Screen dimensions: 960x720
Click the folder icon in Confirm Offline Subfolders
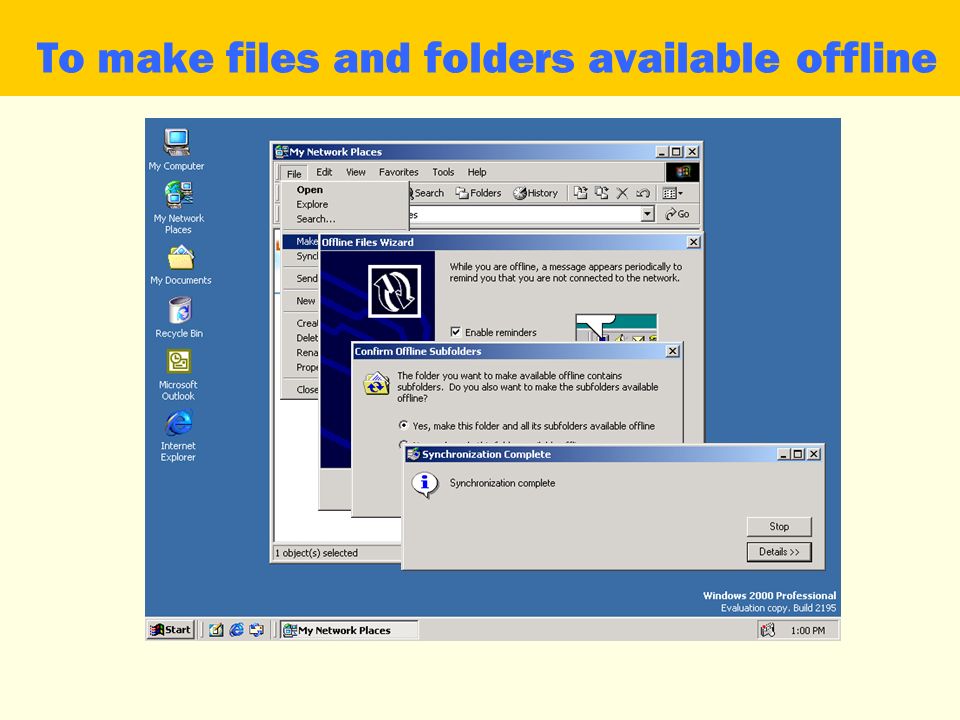click(376, 384)
